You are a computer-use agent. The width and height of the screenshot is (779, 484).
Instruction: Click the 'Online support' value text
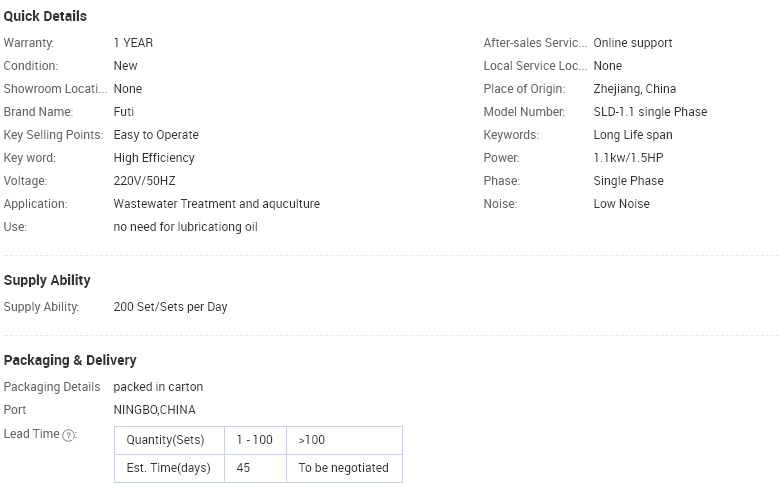(633, 43)
